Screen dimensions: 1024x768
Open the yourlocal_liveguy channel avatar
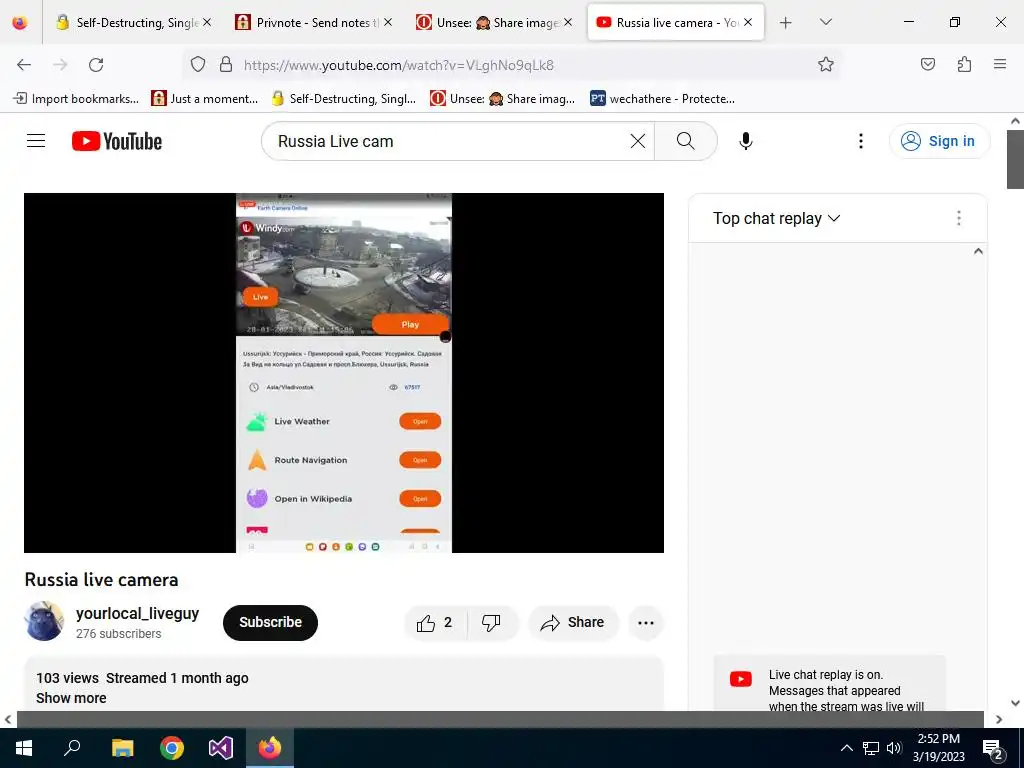44,621
